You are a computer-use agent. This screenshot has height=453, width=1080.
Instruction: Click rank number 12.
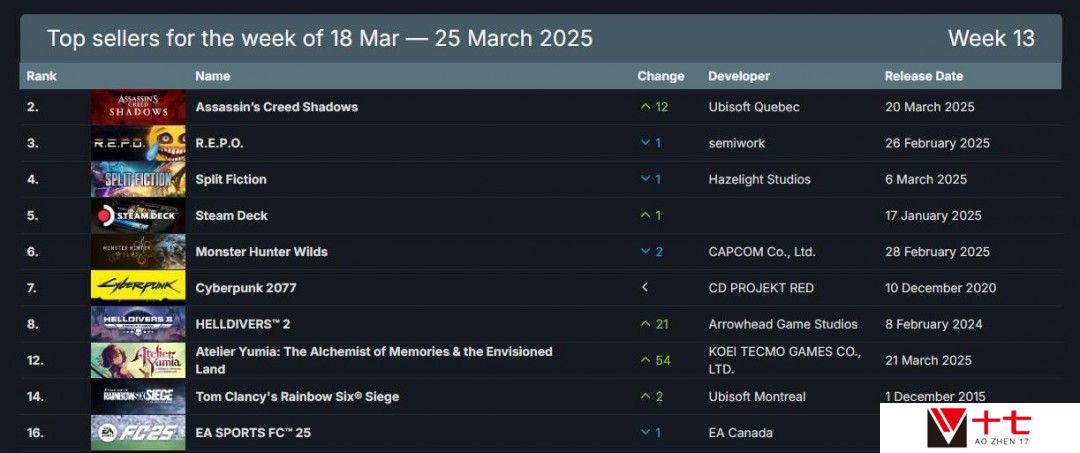pyautogui.click(x=35, y=360)
